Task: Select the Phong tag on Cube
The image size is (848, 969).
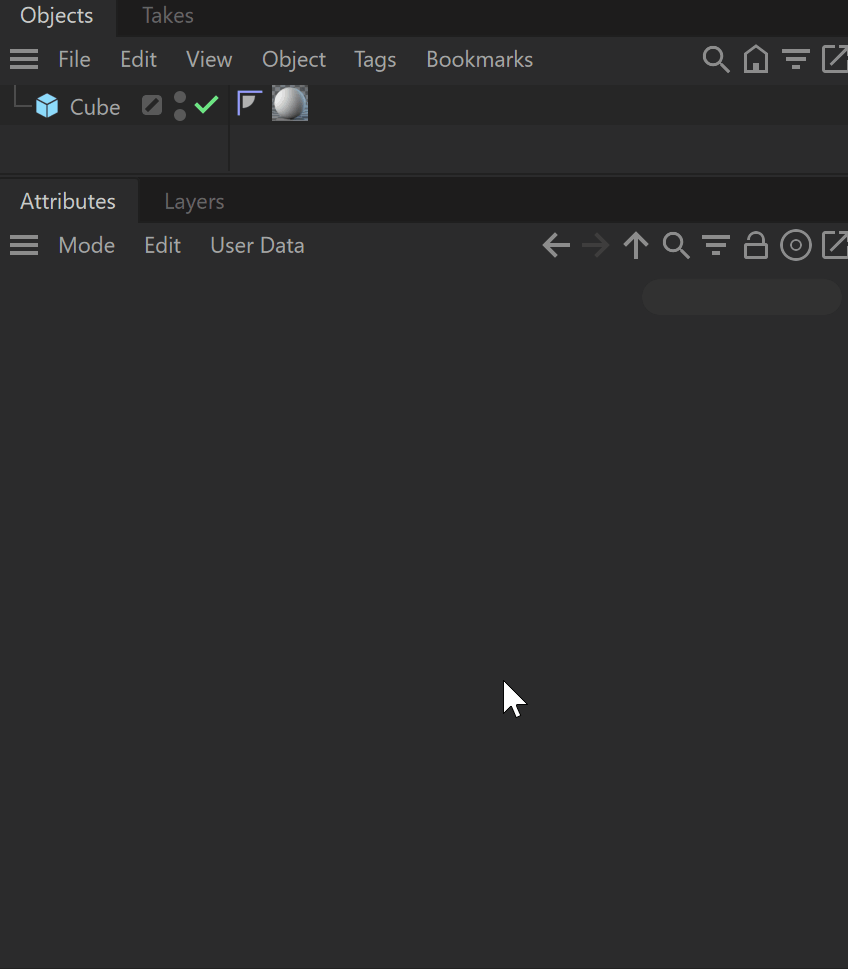Action: tap(249, 103)
